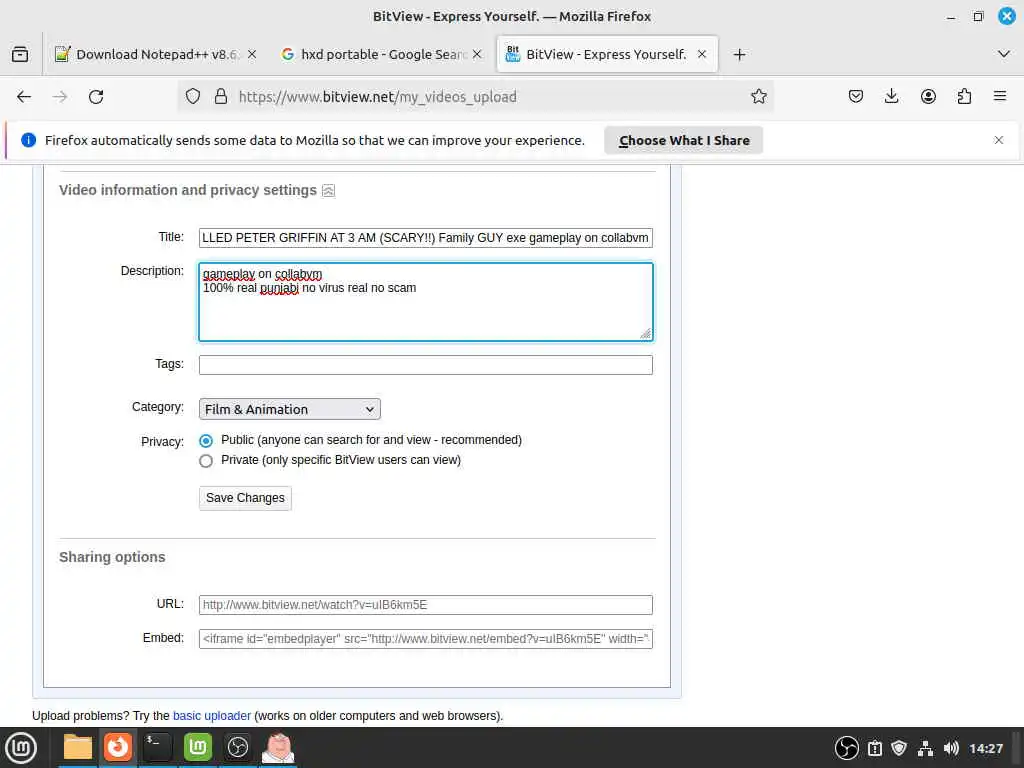Viewport: 1024px width, 768px height.
Task: Open terminal from taskbar
Action: [x=157, y=748]
